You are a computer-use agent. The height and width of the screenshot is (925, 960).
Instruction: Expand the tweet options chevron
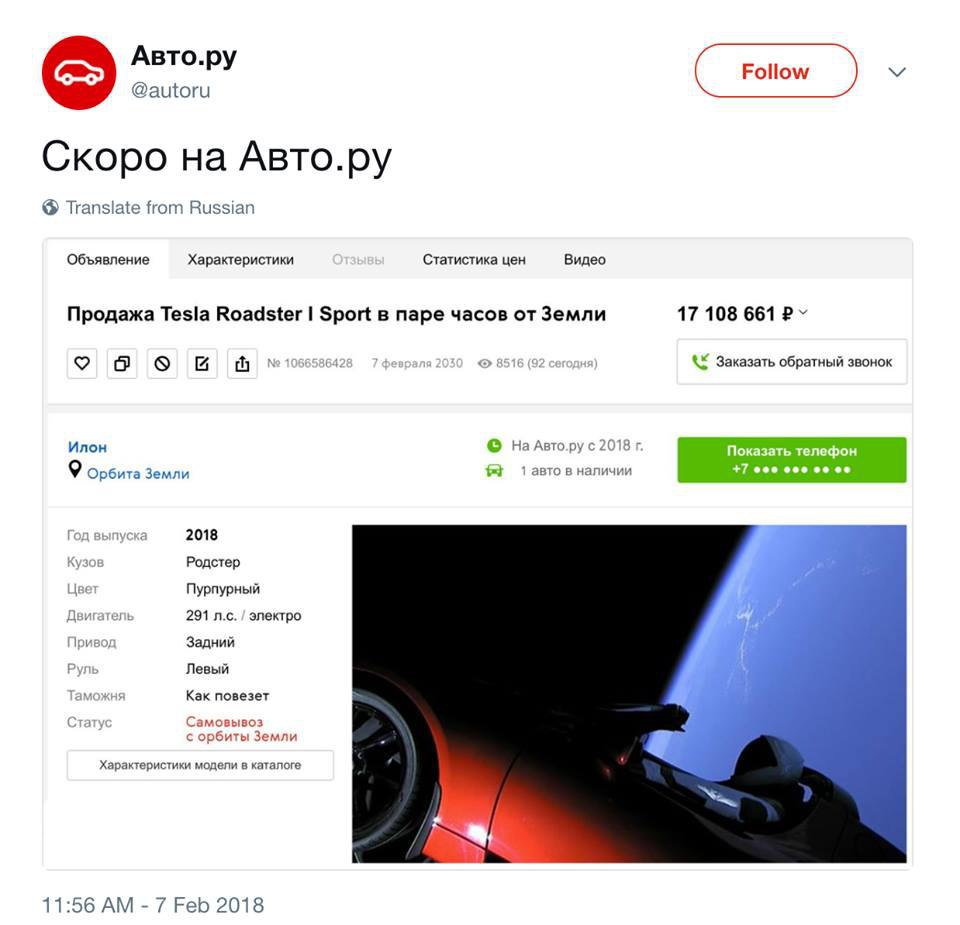coord(897,72)
